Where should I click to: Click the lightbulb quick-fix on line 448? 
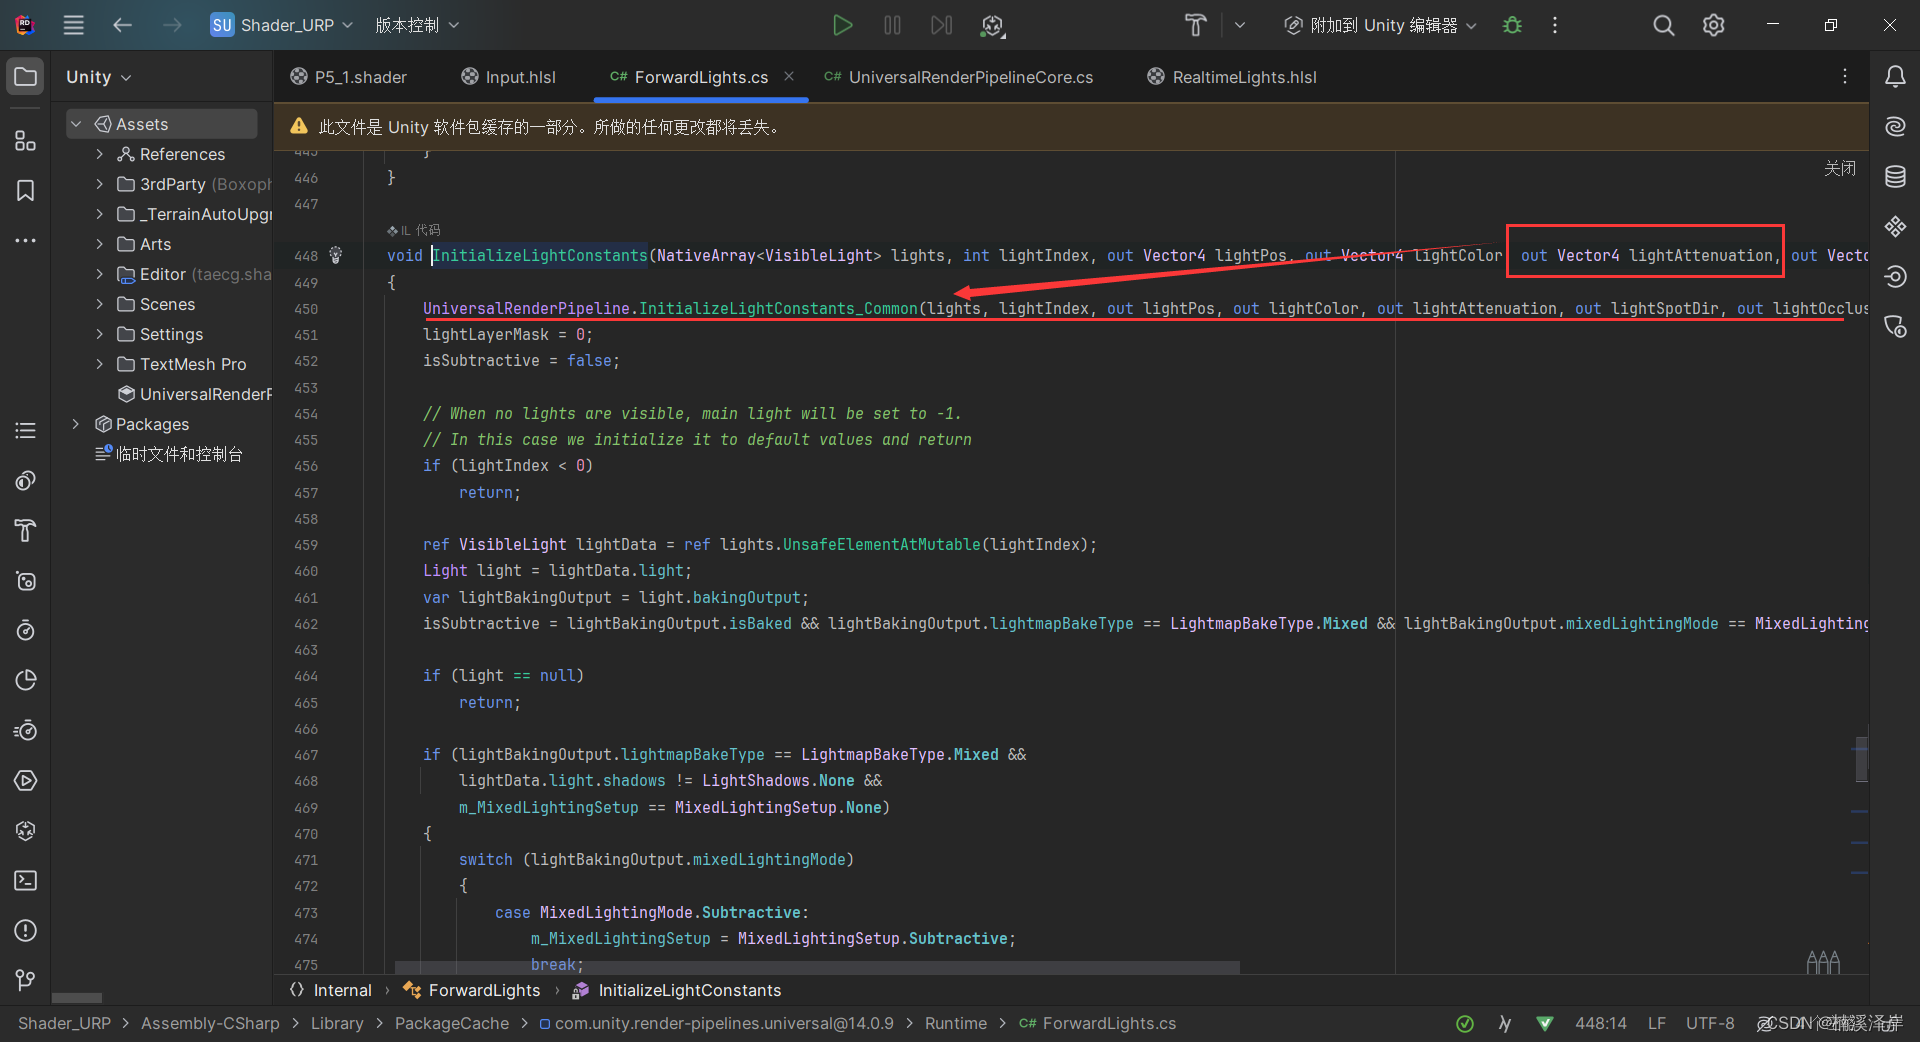[336, 255]
